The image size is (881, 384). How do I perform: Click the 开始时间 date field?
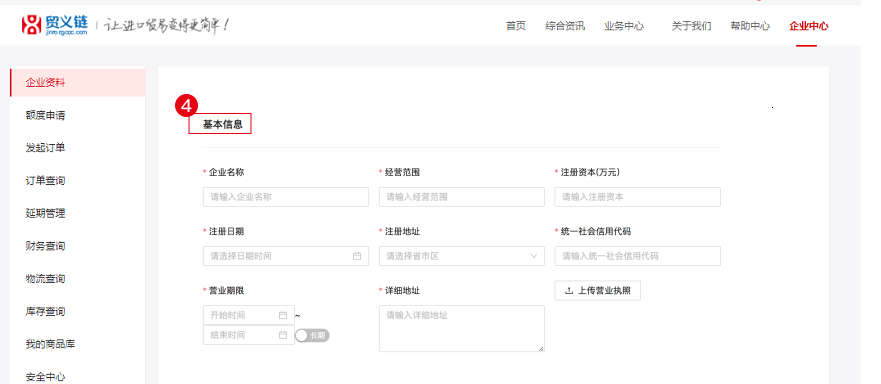coord(248,315)
